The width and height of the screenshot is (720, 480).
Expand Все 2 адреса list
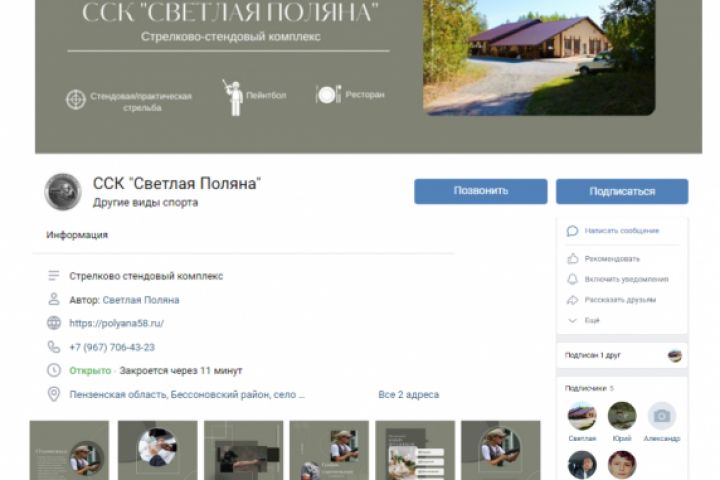click(408, 395)
